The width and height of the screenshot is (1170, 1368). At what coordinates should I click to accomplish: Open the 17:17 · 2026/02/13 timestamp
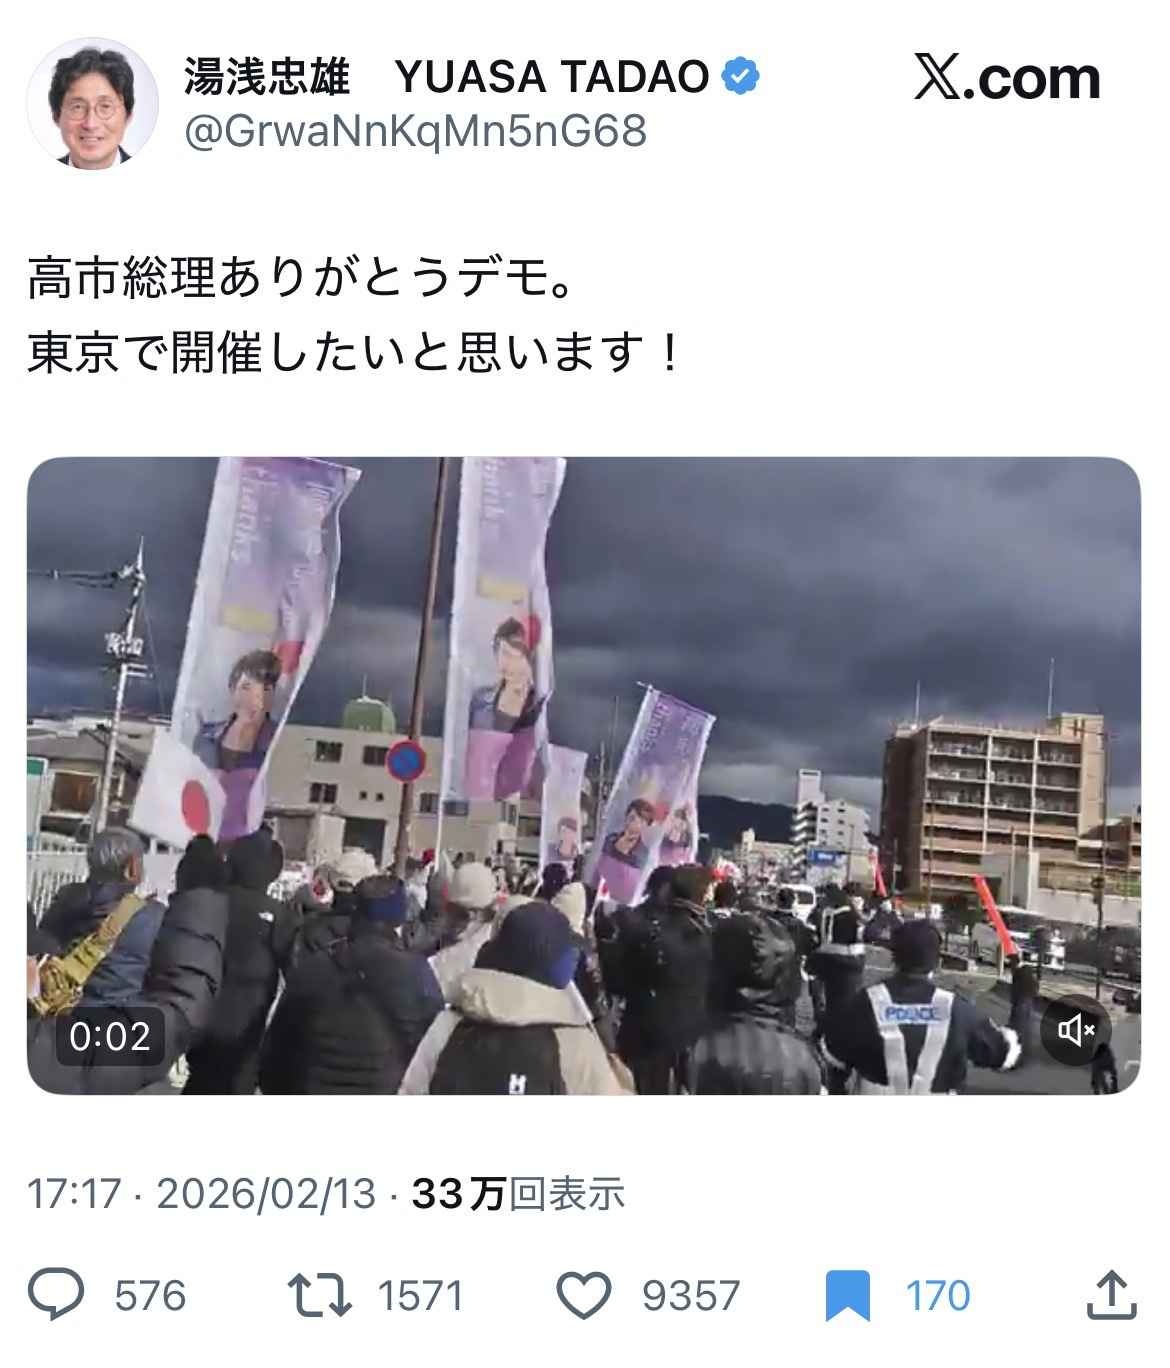(x=201, y=1193)
